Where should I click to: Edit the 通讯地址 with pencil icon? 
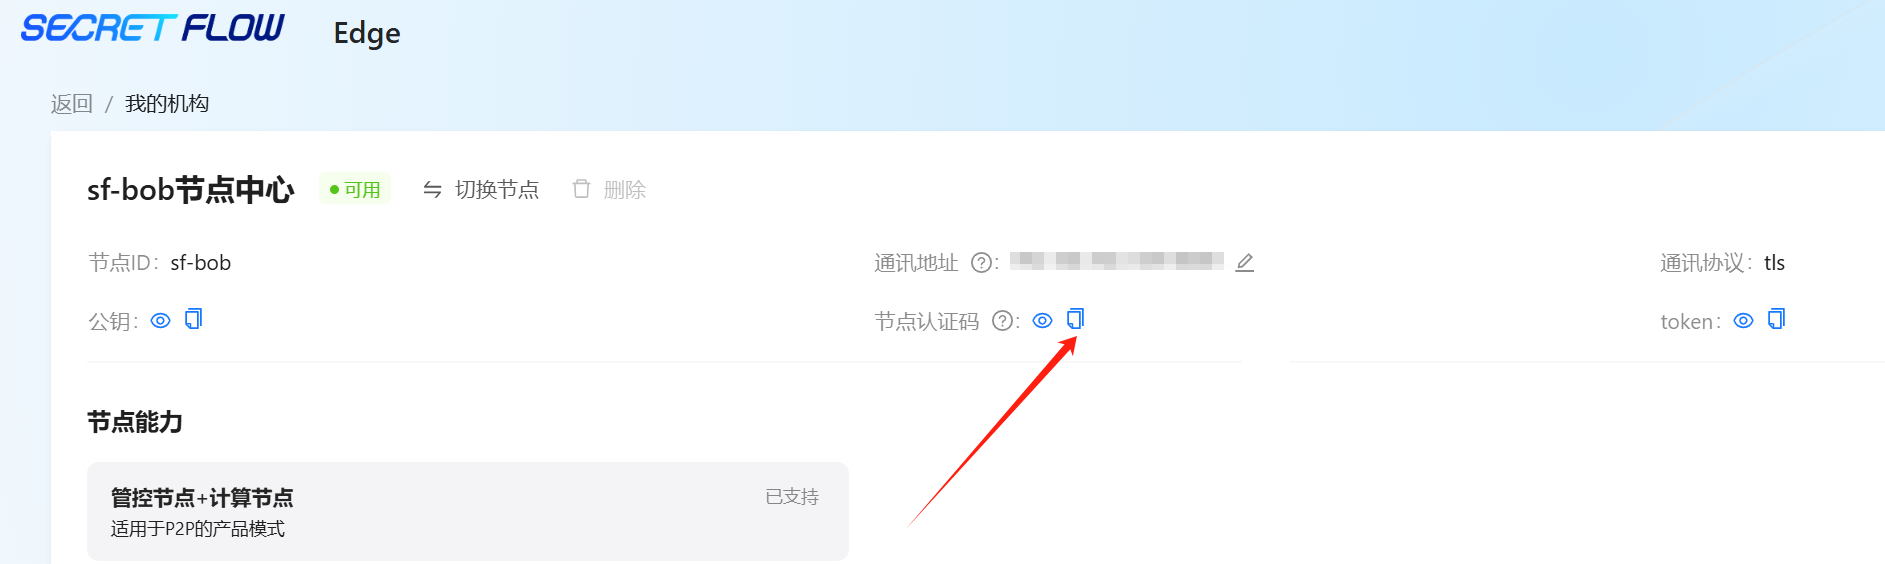click(1244, 262)
